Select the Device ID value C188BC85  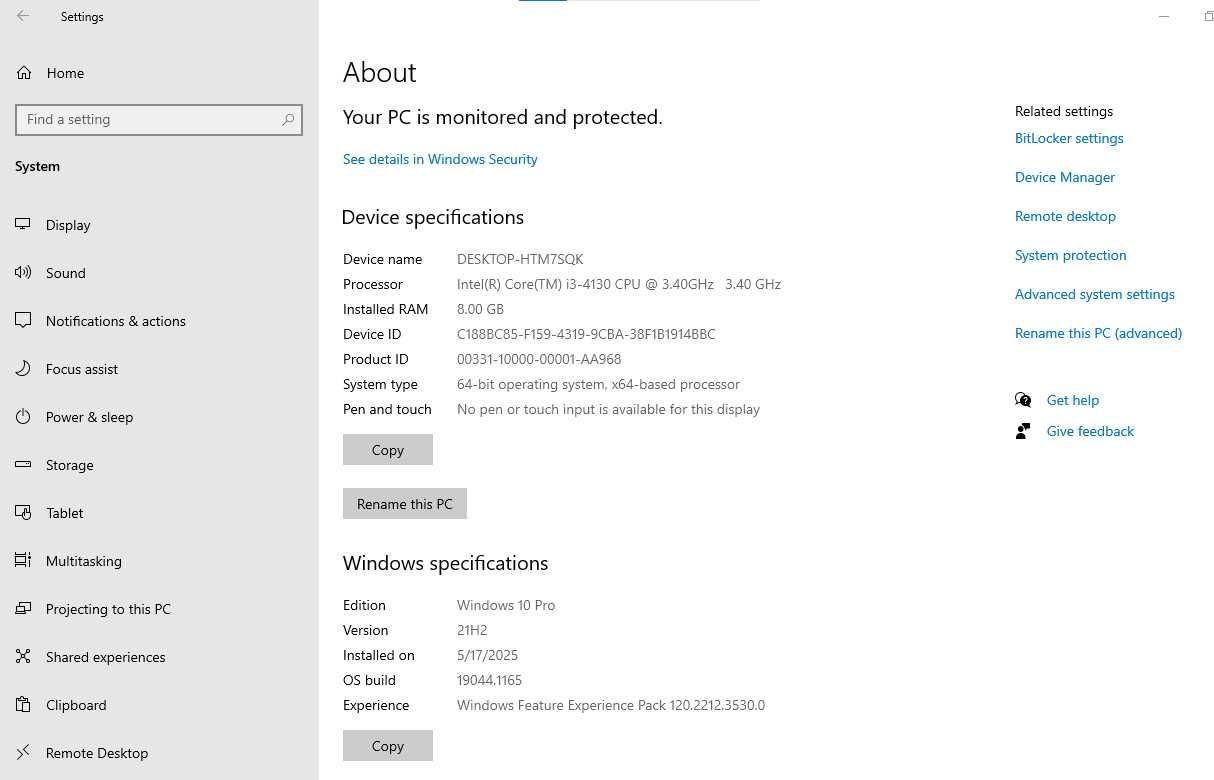pos(586,334)
